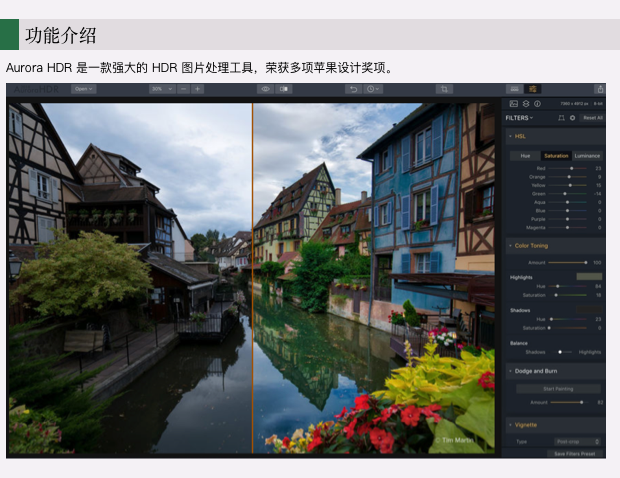Viewport: 620px width, 478px height.
Task: Click the Highlights Hue slider
Action: click(x=567, y=286)
